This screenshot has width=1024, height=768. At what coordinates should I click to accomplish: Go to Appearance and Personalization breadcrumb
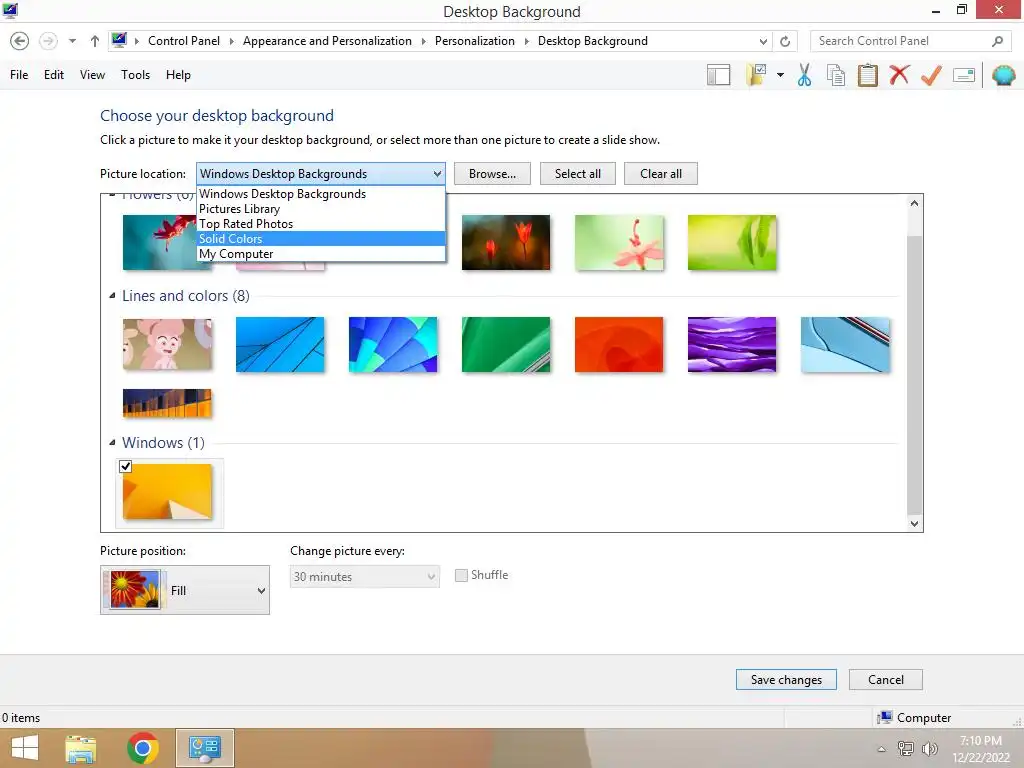click(327, 41)
